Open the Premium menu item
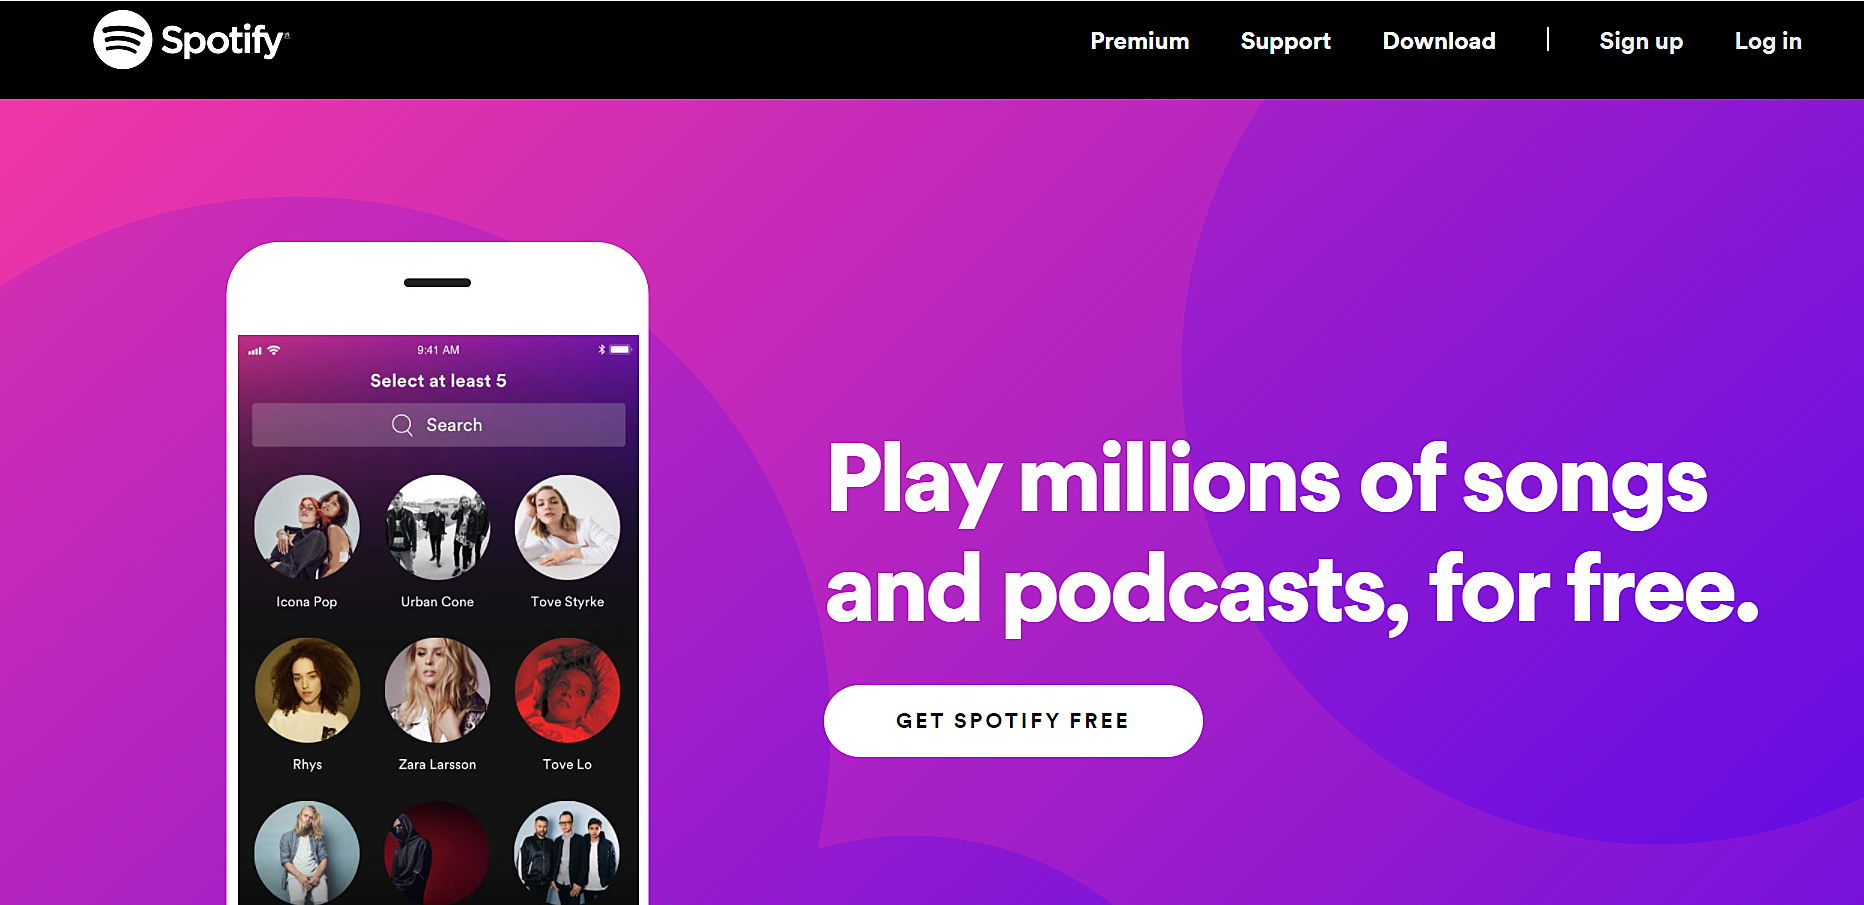This screenshot has width=1864, height=905. click(1139, 41)
